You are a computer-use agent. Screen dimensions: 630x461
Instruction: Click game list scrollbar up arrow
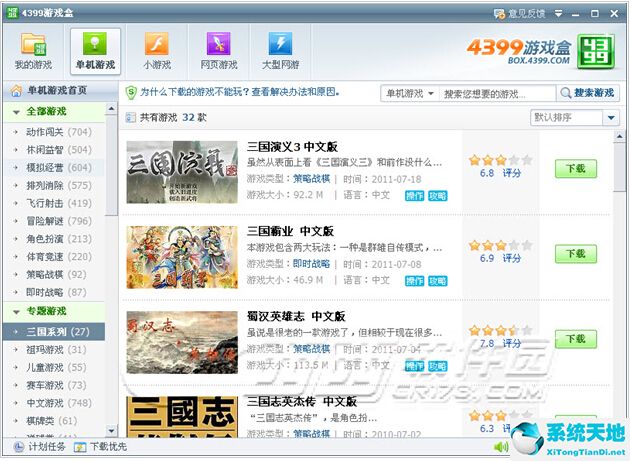(619, 137)
